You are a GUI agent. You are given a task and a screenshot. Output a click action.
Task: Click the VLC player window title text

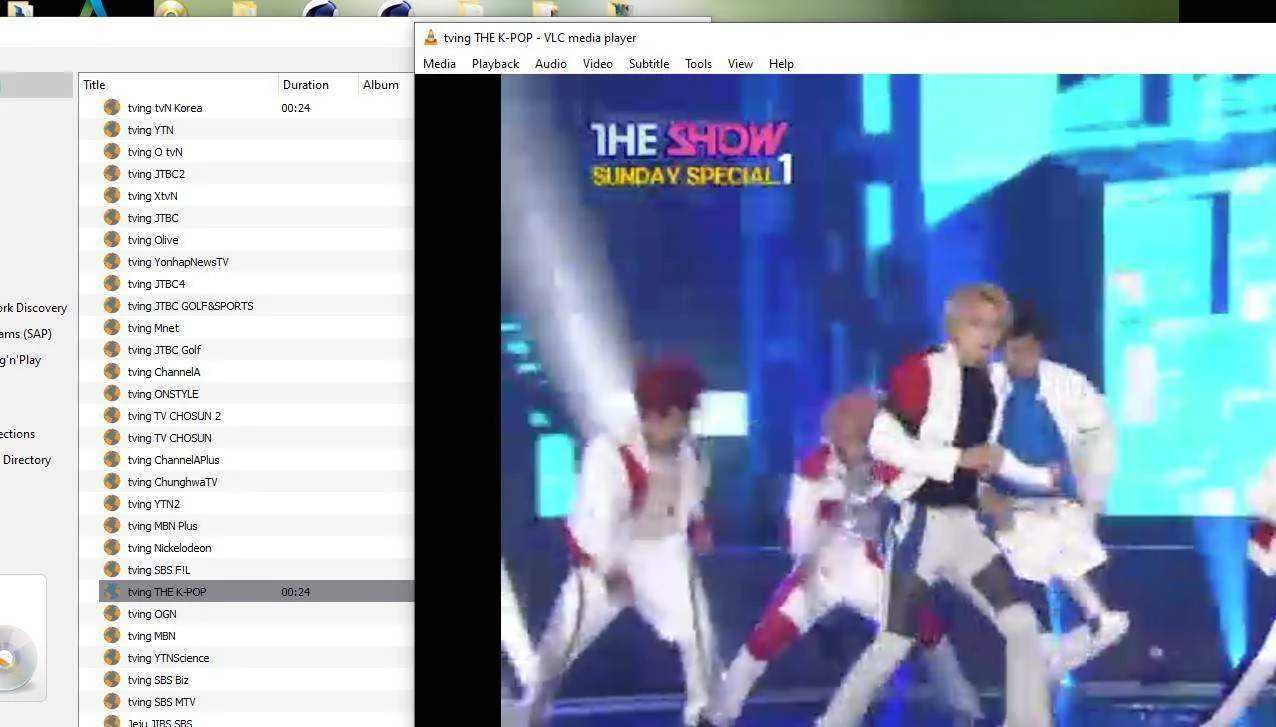pos(540,38)
